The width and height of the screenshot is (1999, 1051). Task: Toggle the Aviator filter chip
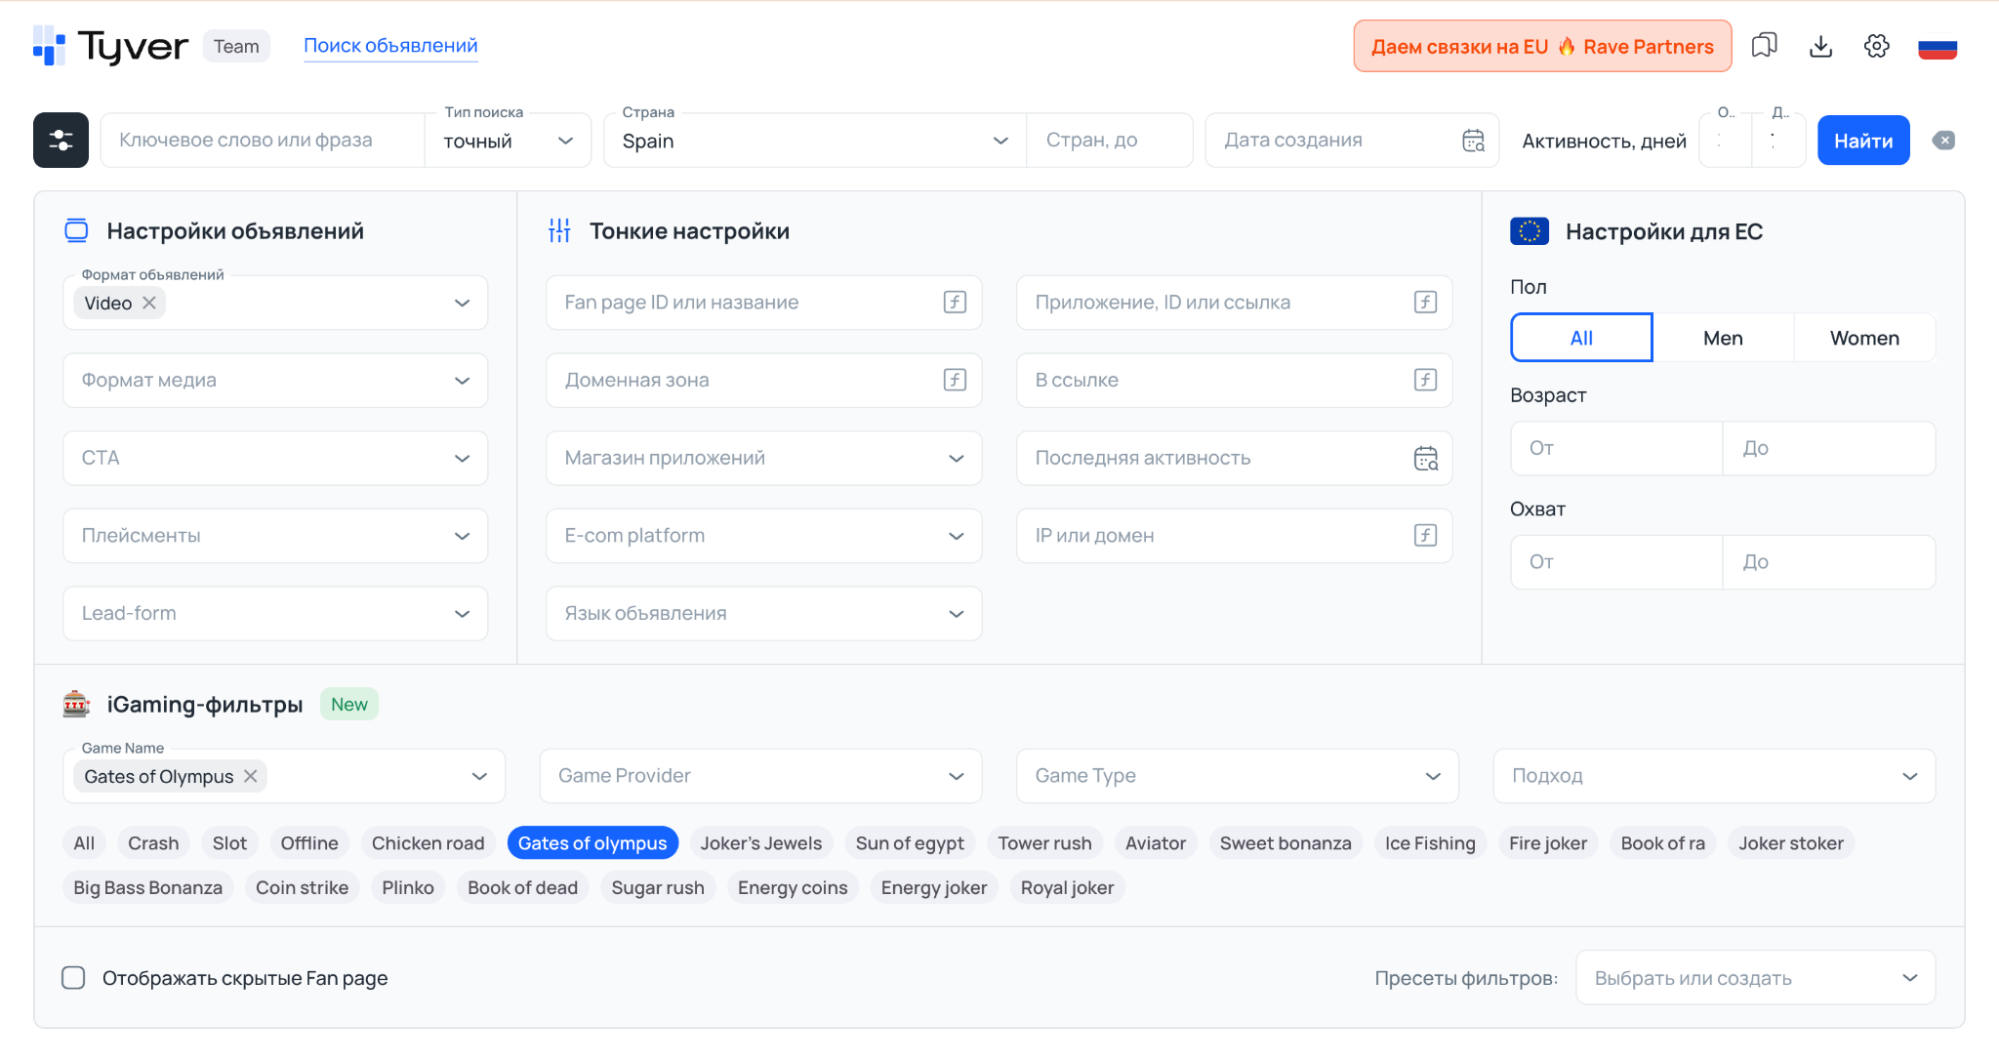(x=1155, y=843)
